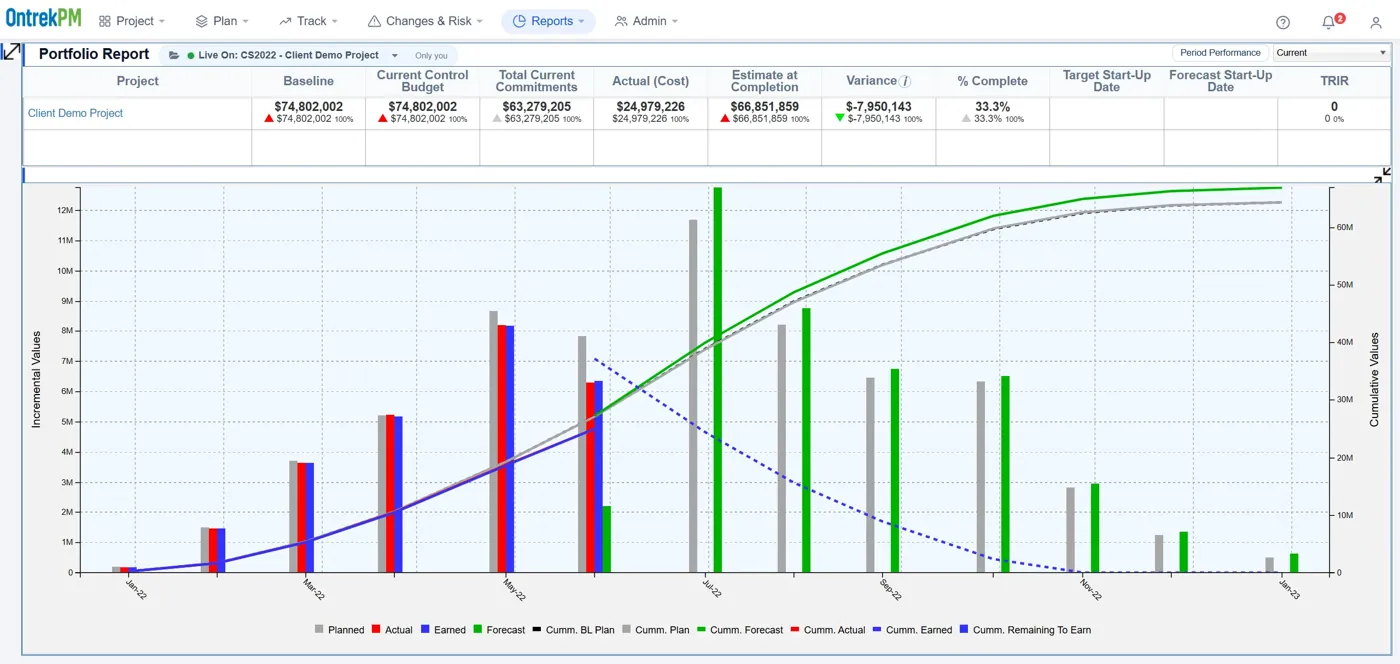Expand the Live On: CS2022 project dropdown
Viewport: 1400px width, 664px height.
point(395,56)
